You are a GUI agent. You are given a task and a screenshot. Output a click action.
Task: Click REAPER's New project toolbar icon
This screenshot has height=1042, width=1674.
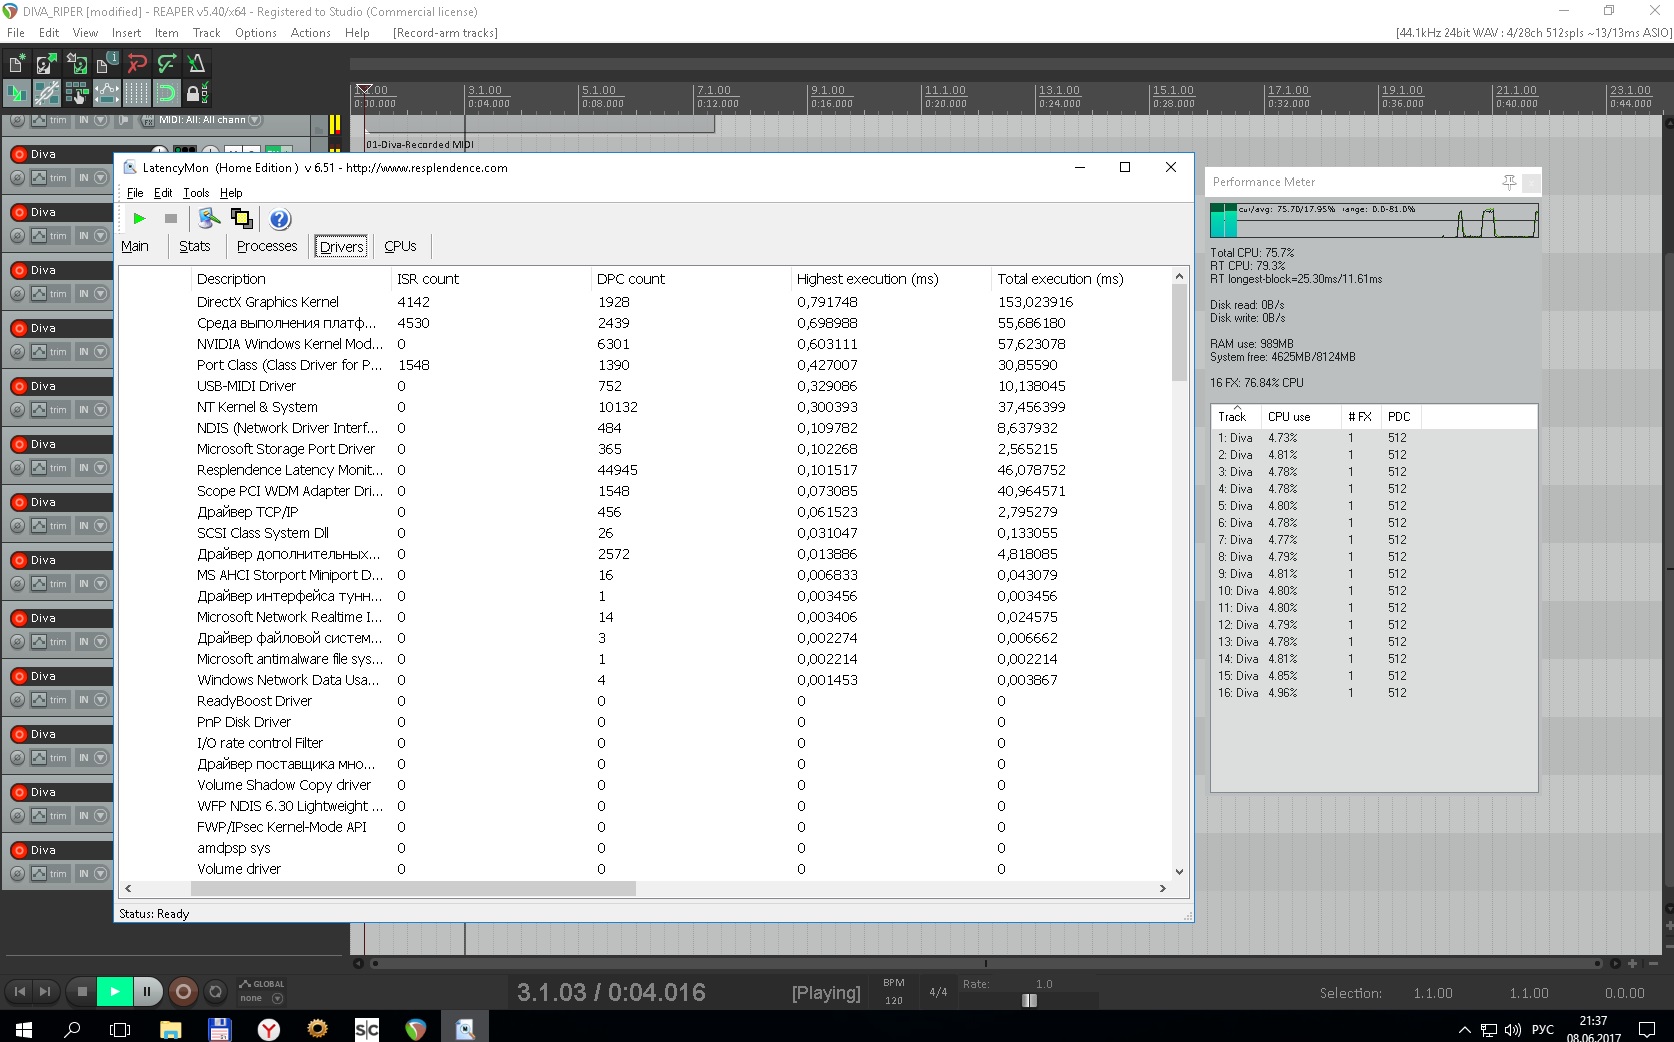(x=17, y=64)
